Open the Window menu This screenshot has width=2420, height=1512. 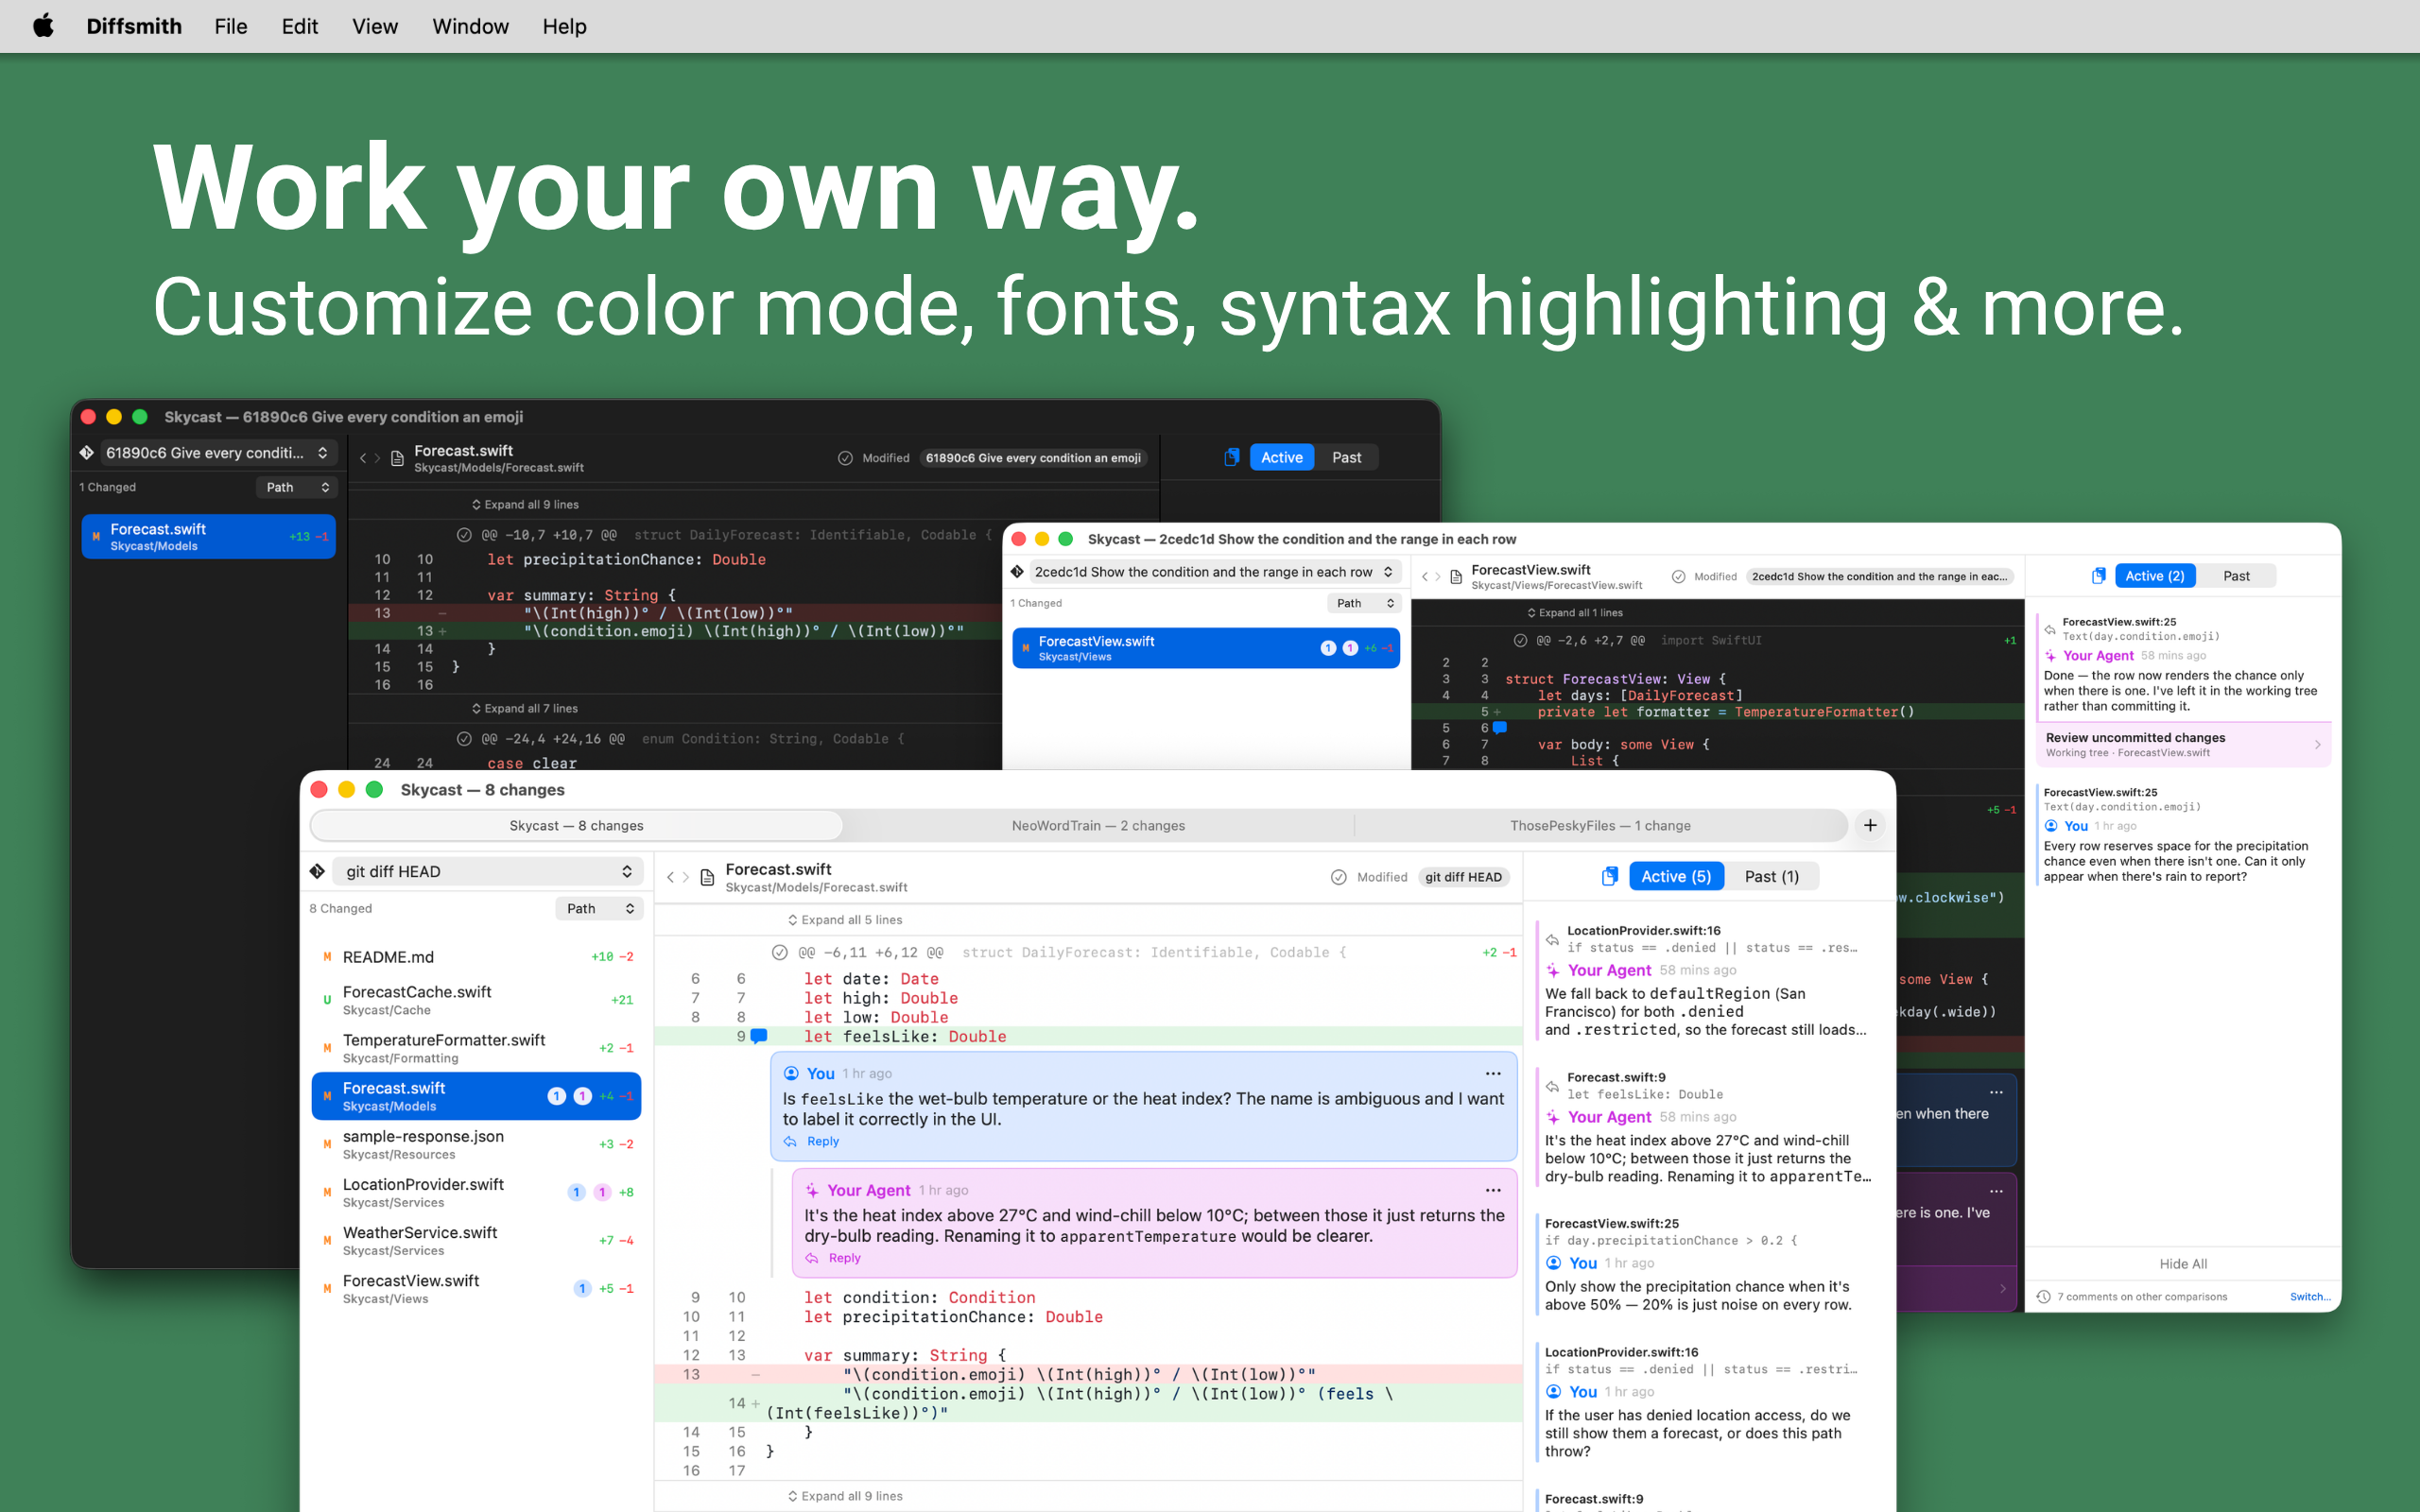pyautogui.click(x=470, y=26)
